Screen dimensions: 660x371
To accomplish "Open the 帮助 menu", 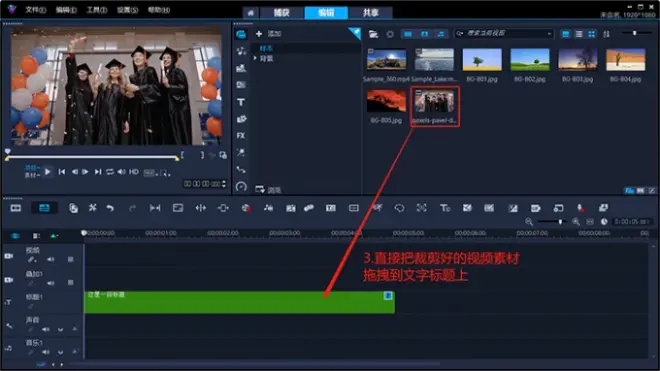I will 159,10.
